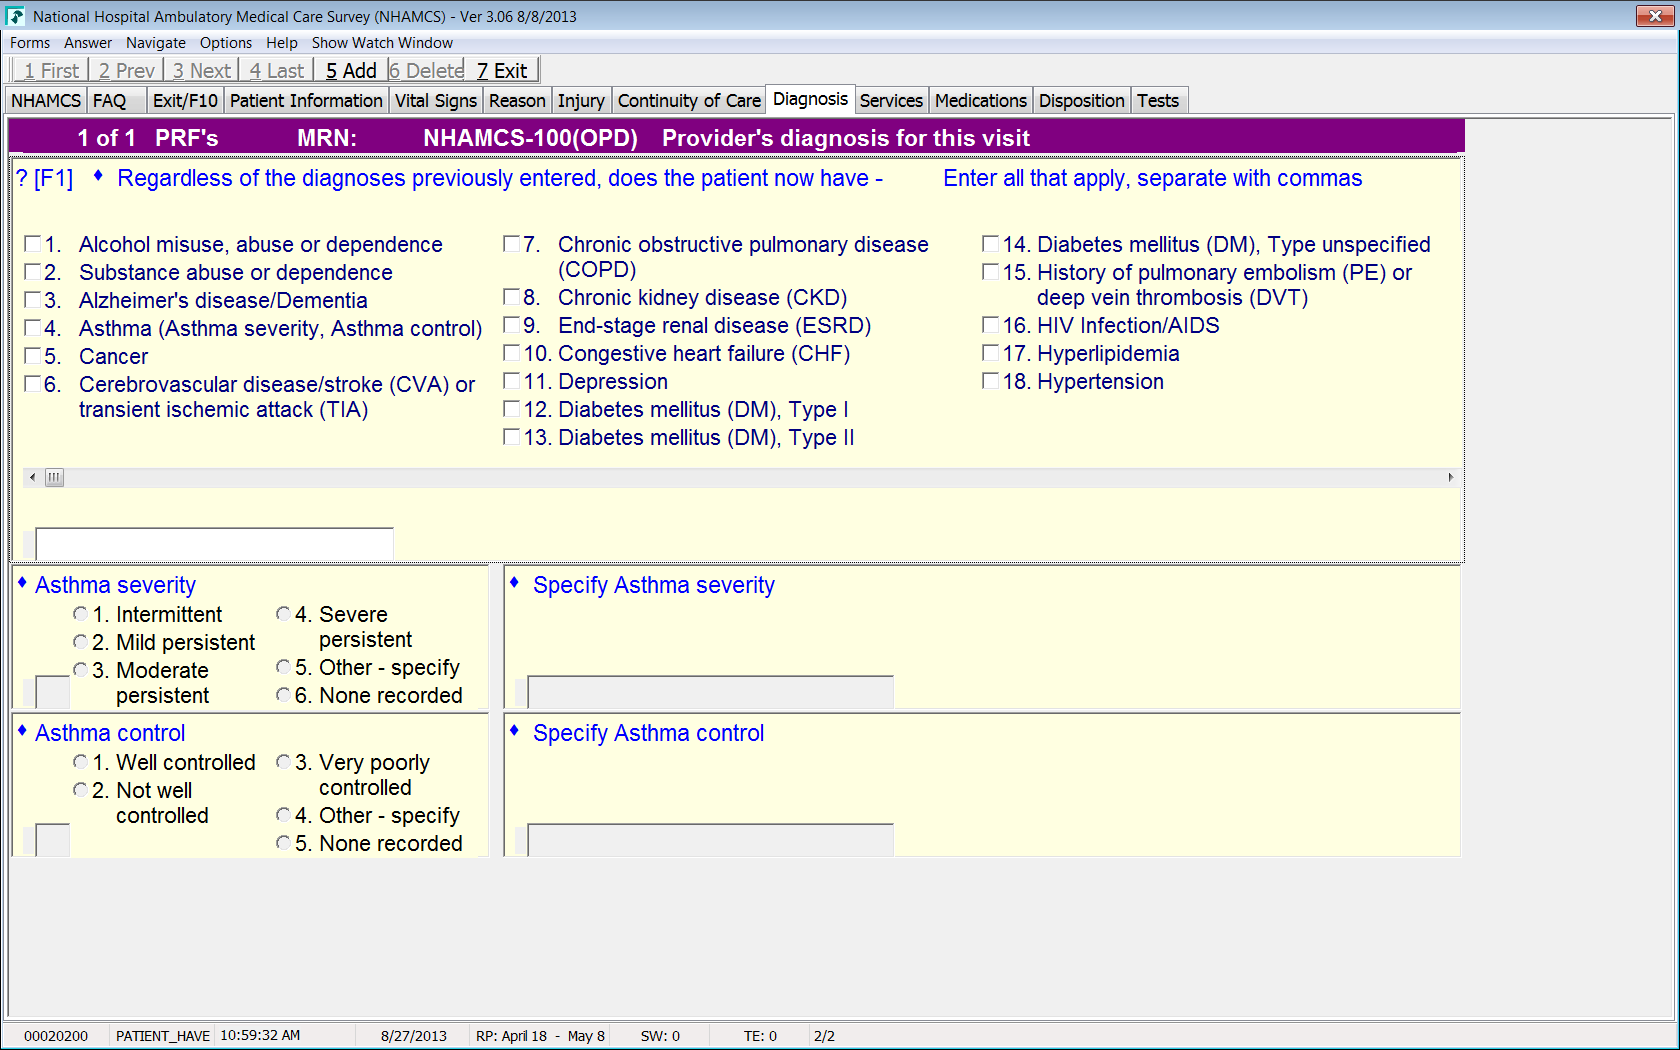Screen dimensions: 1680x1050
Task: Check HIV Infection/AIDS
Action: point(991,325)
